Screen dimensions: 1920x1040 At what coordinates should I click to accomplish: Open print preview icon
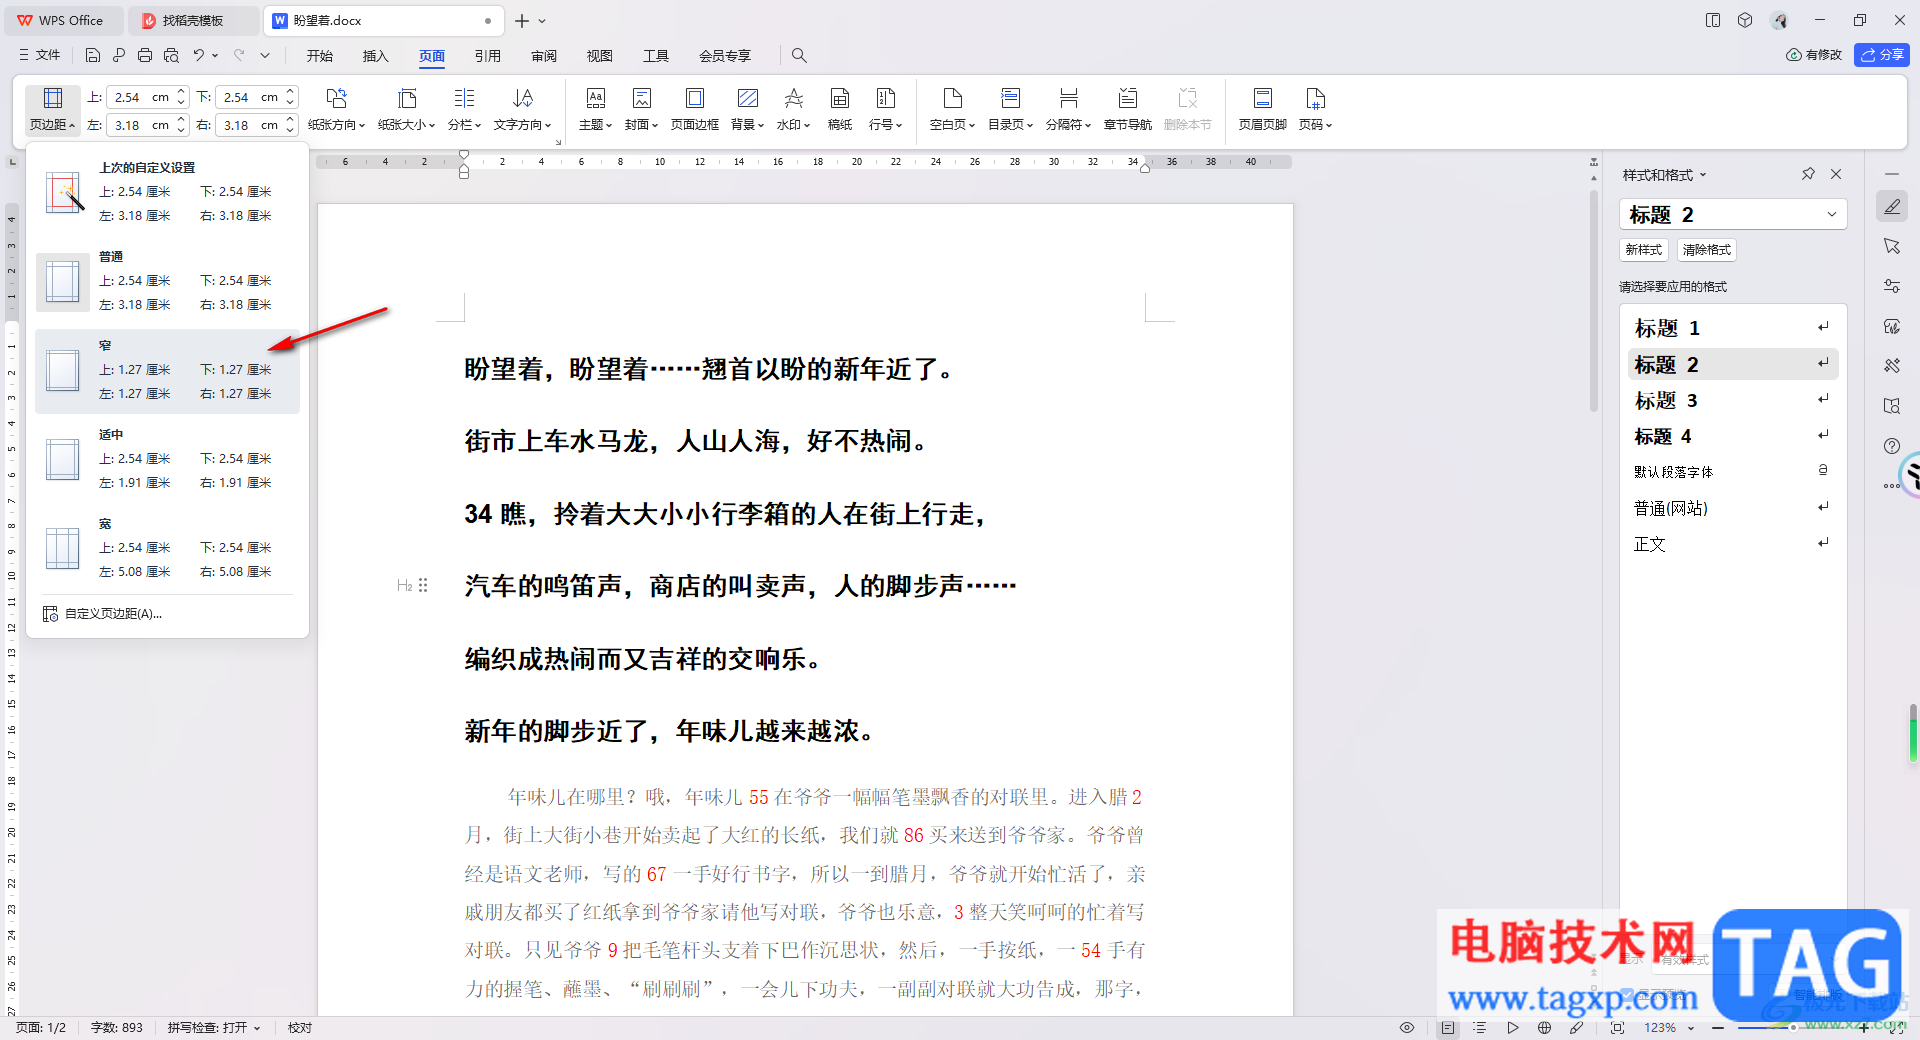coord(171,56)
